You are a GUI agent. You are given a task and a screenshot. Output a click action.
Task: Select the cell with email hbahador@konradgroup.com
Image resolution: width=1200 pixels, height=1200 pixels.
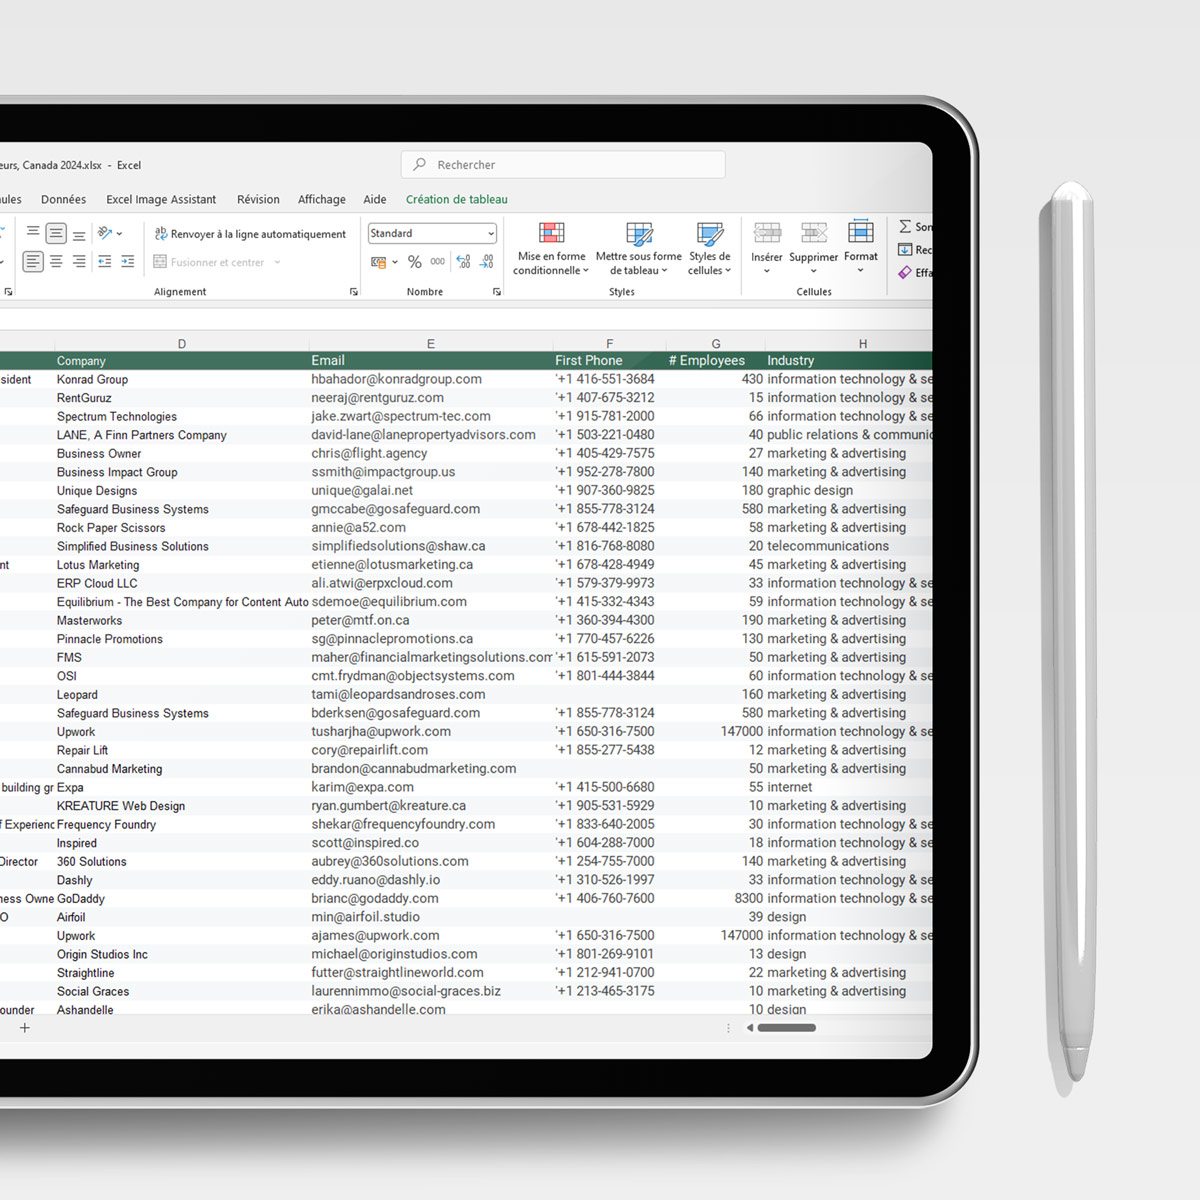pos(396,379)
